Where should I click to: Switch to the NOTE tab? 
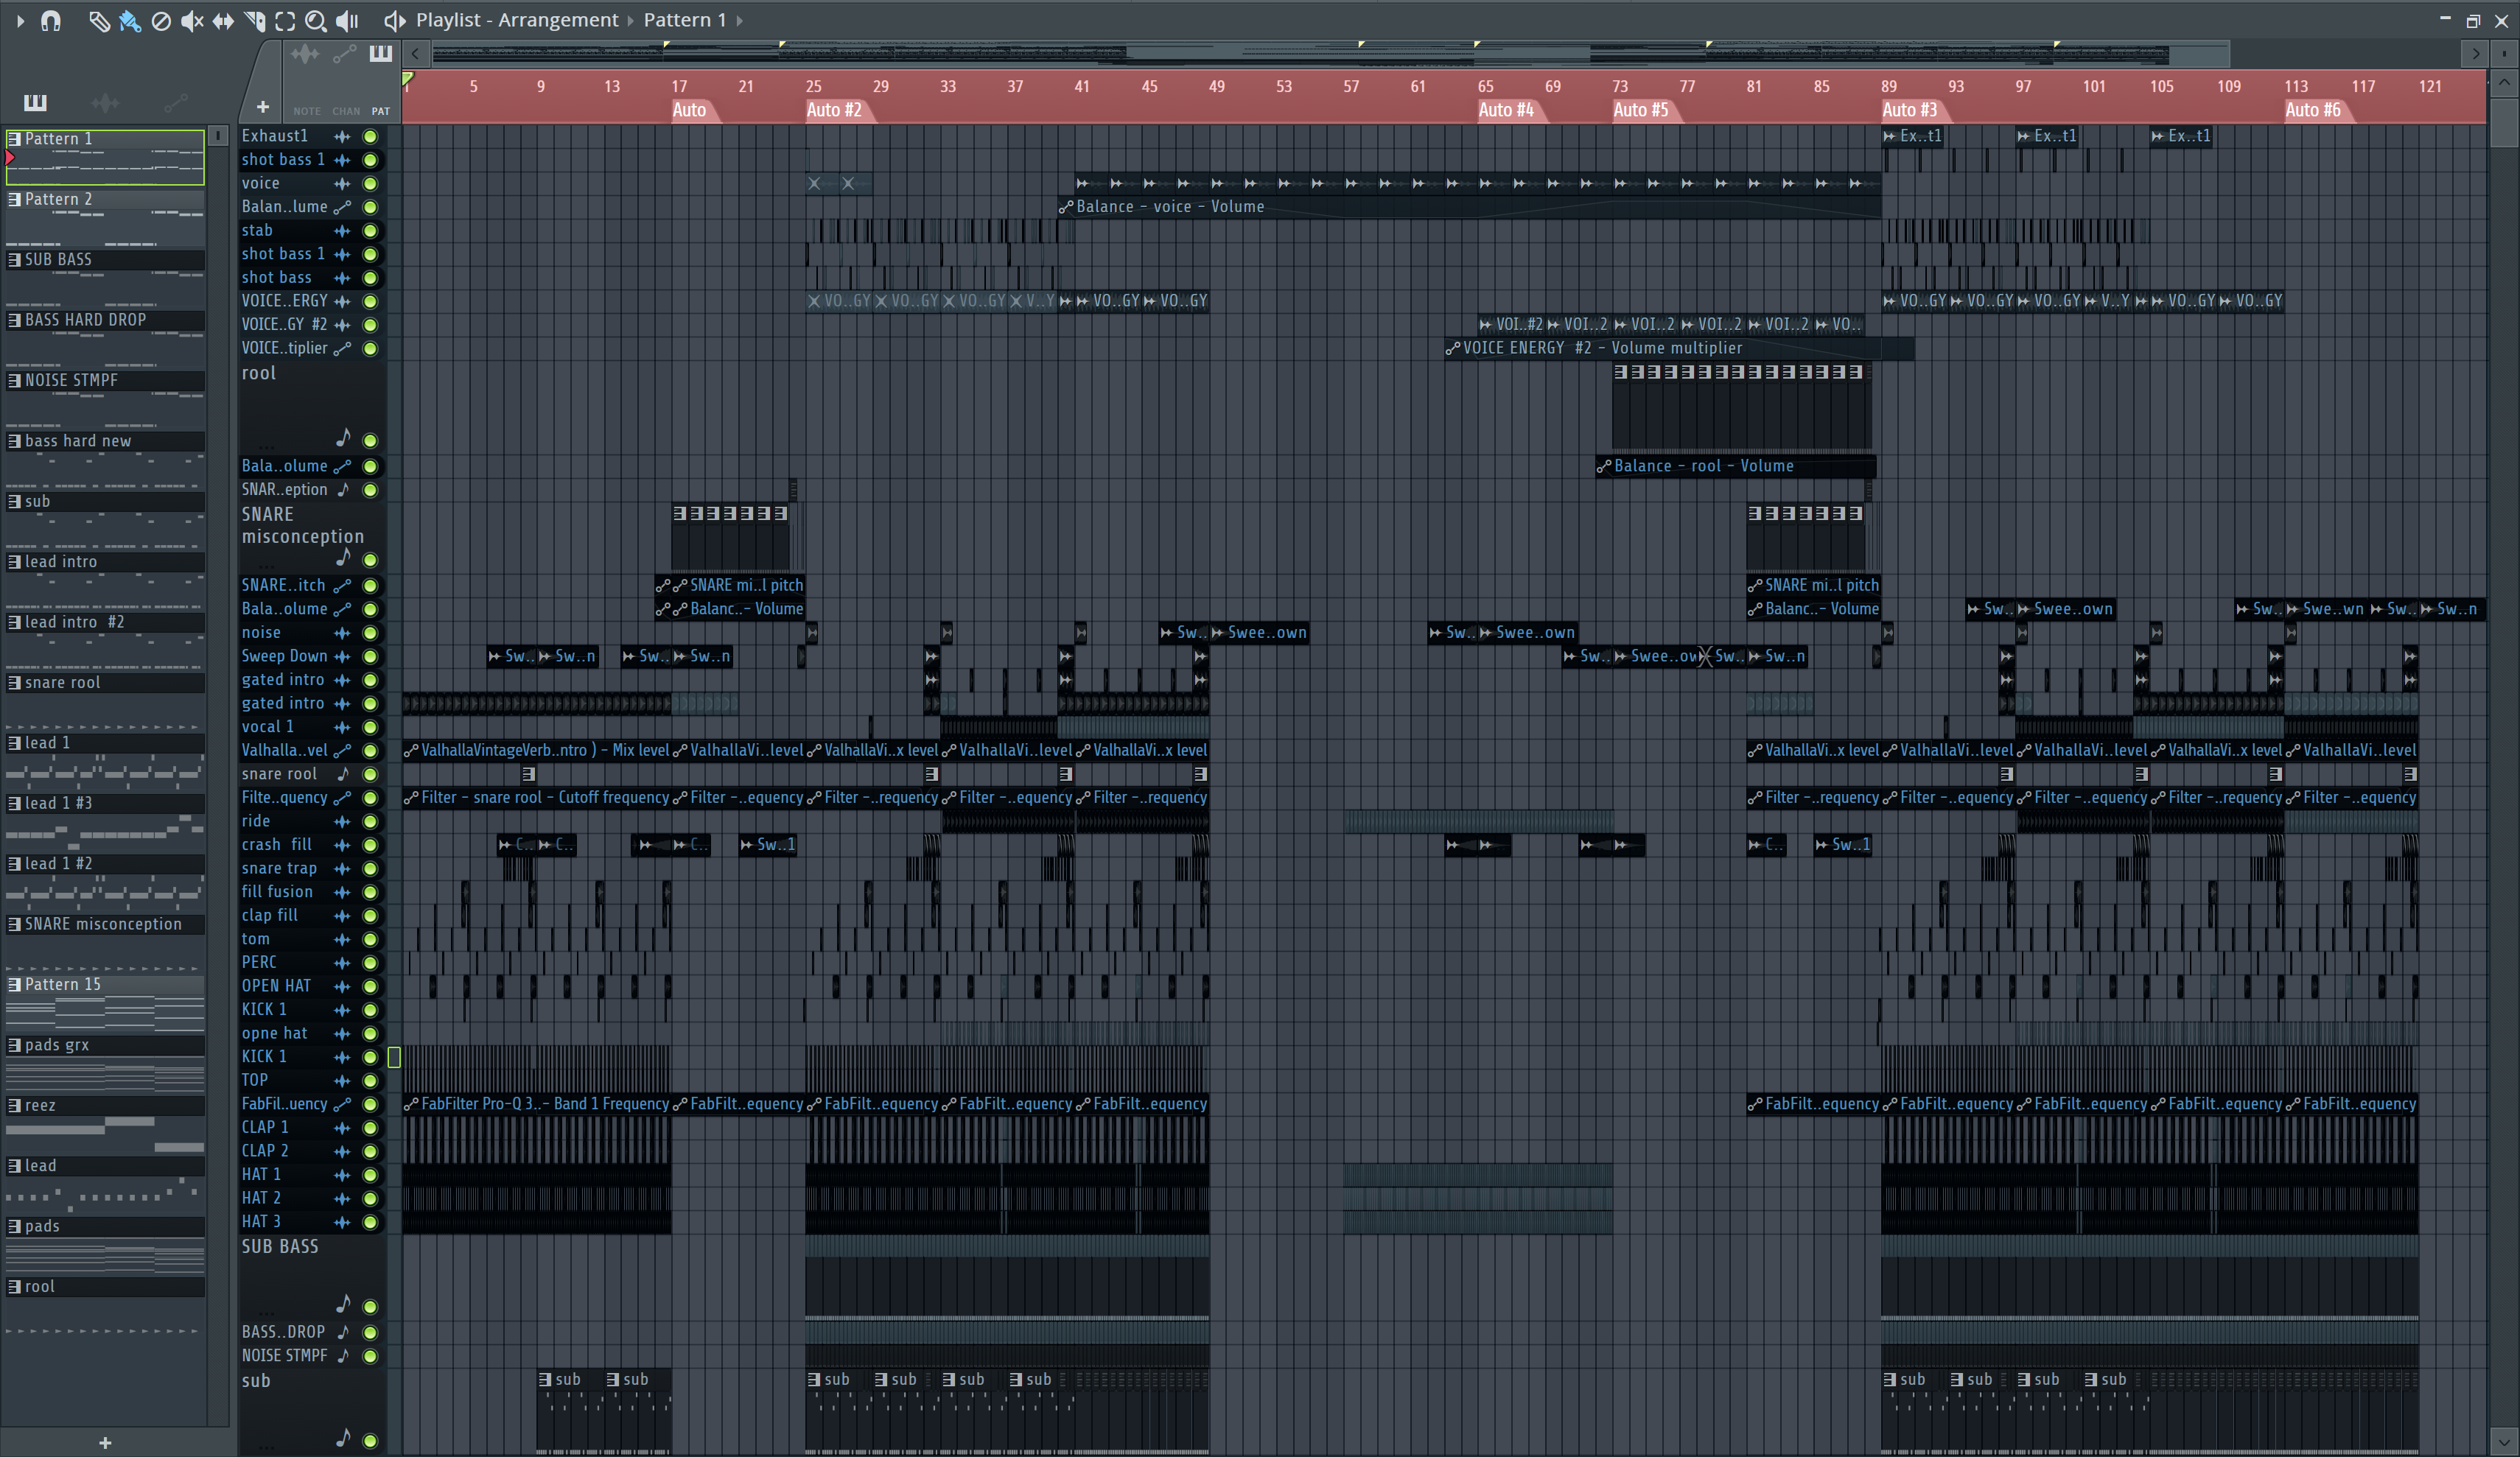pyautogui.click(x=307, y=111)
